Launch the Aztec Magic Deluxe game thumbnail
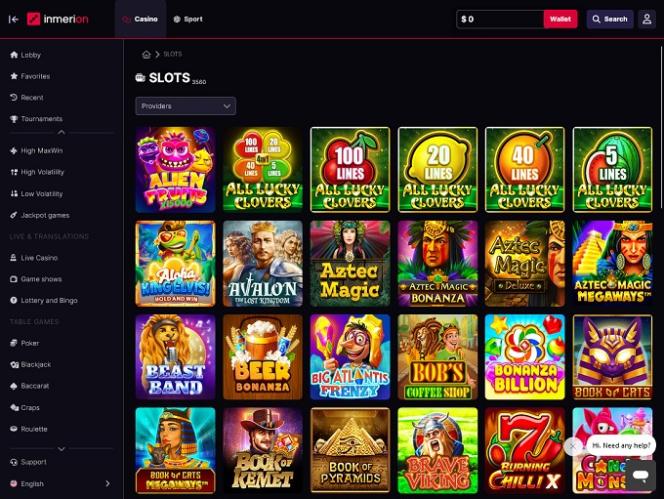 point(525,263)
